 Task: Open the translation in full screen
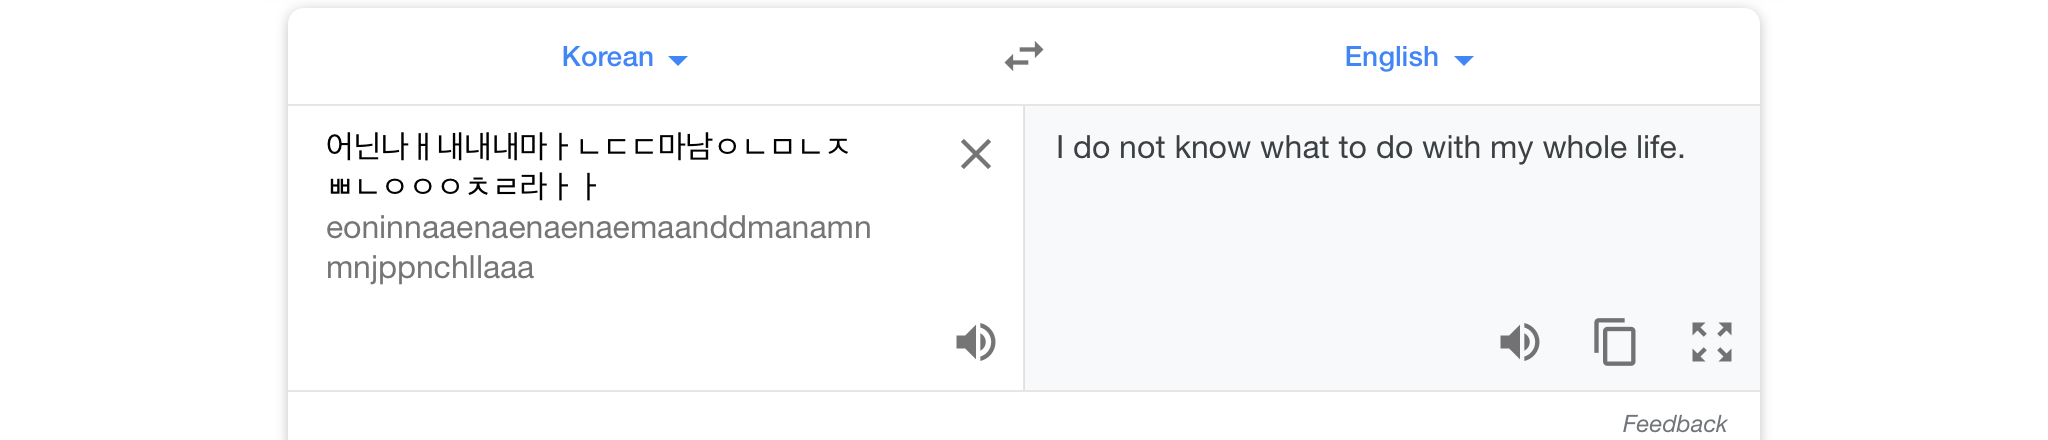click(x=1711, y=342)
